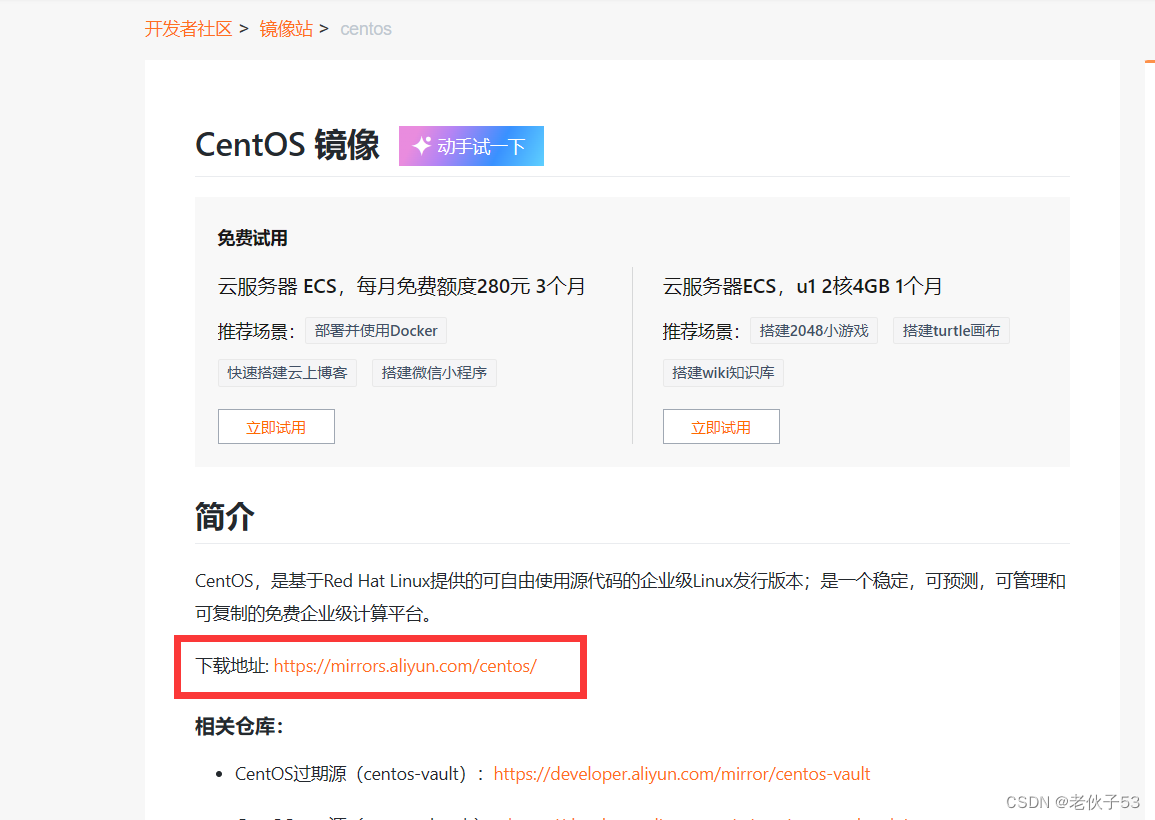Select the centos breadcrumb item
This screenshot has height=820, width=1155.
coord(365,29)
